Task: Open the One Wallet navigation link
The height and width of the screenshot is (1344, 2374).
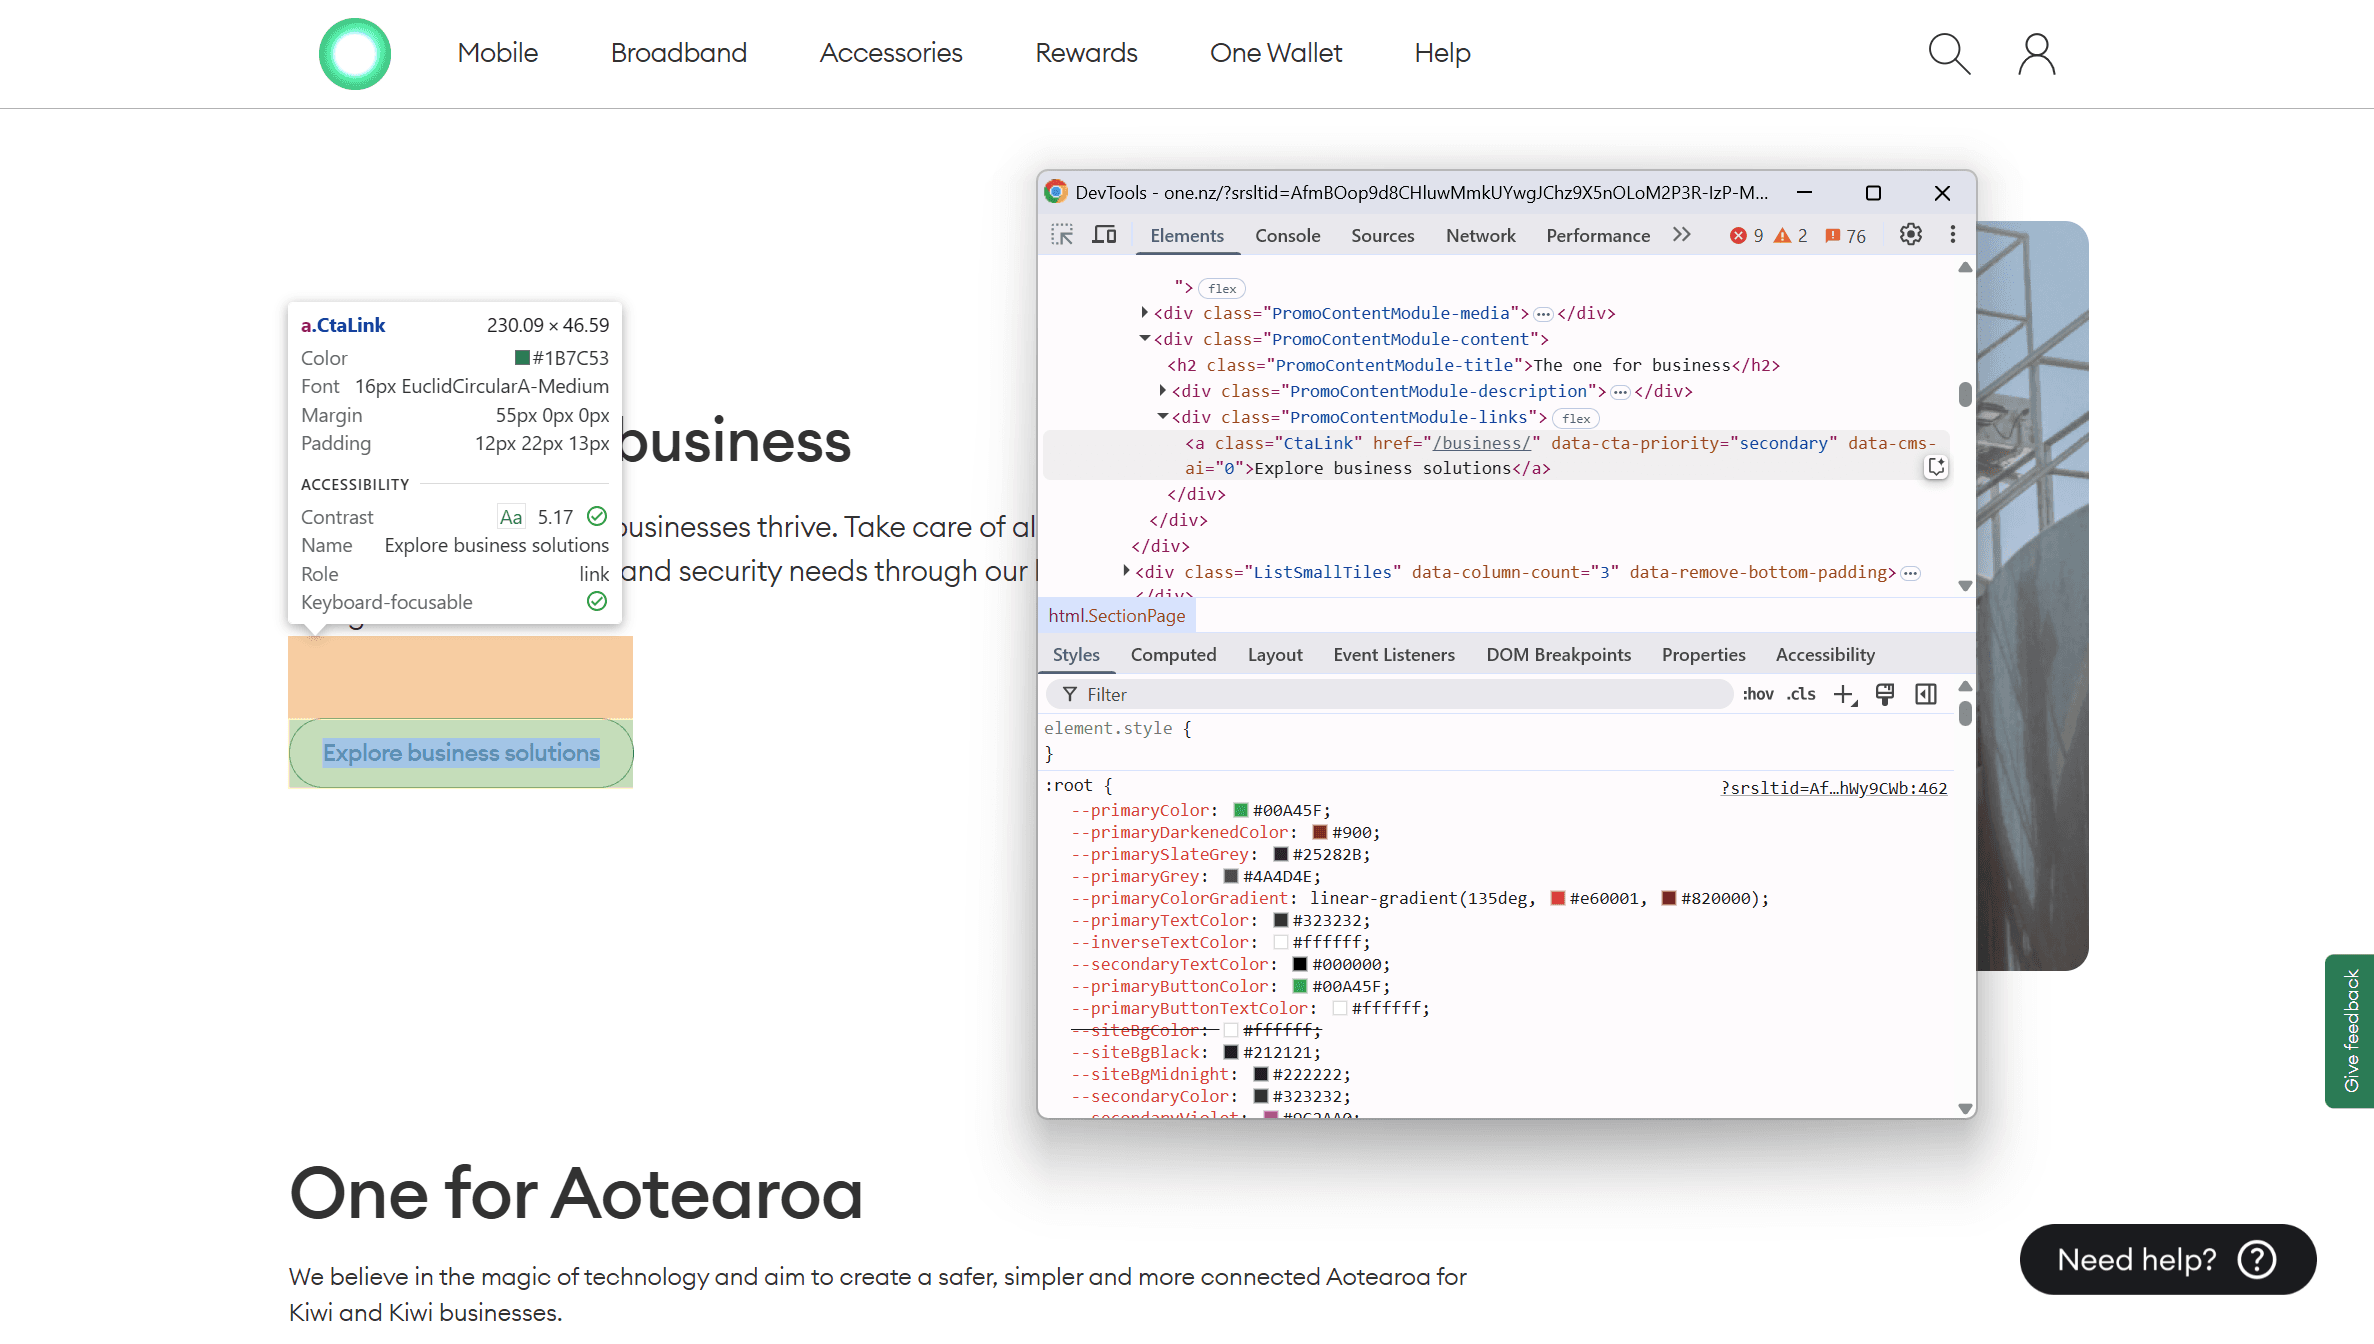Action: (x=1276, y=53)
